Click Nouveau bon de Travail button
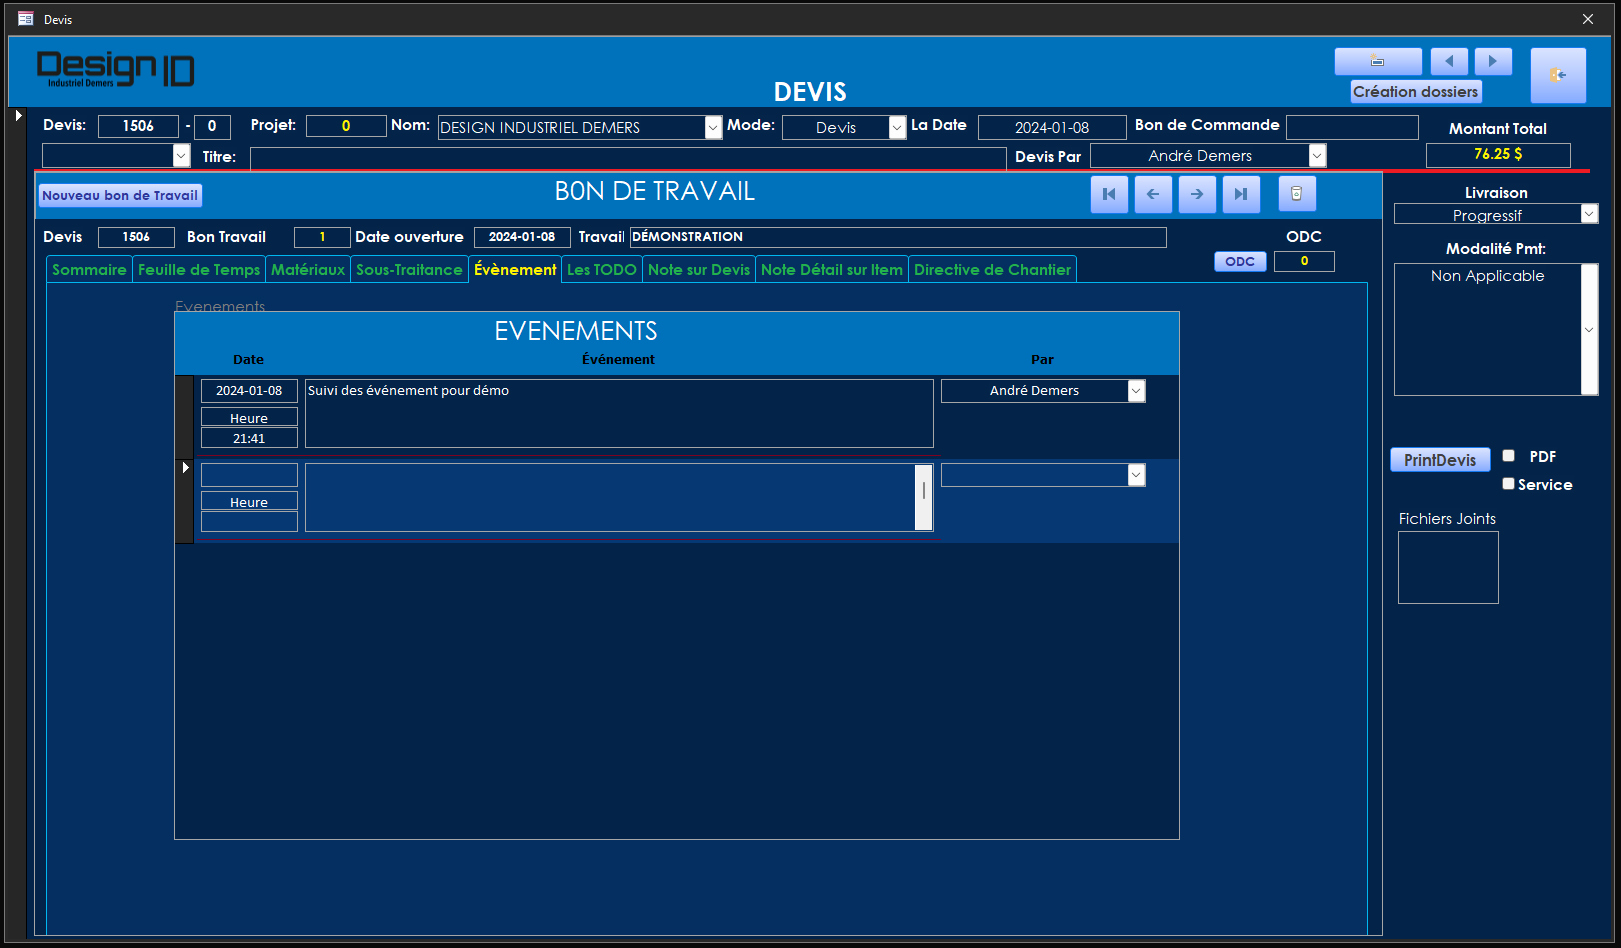This screenshot has height=948, width=1621. (120, 196)
